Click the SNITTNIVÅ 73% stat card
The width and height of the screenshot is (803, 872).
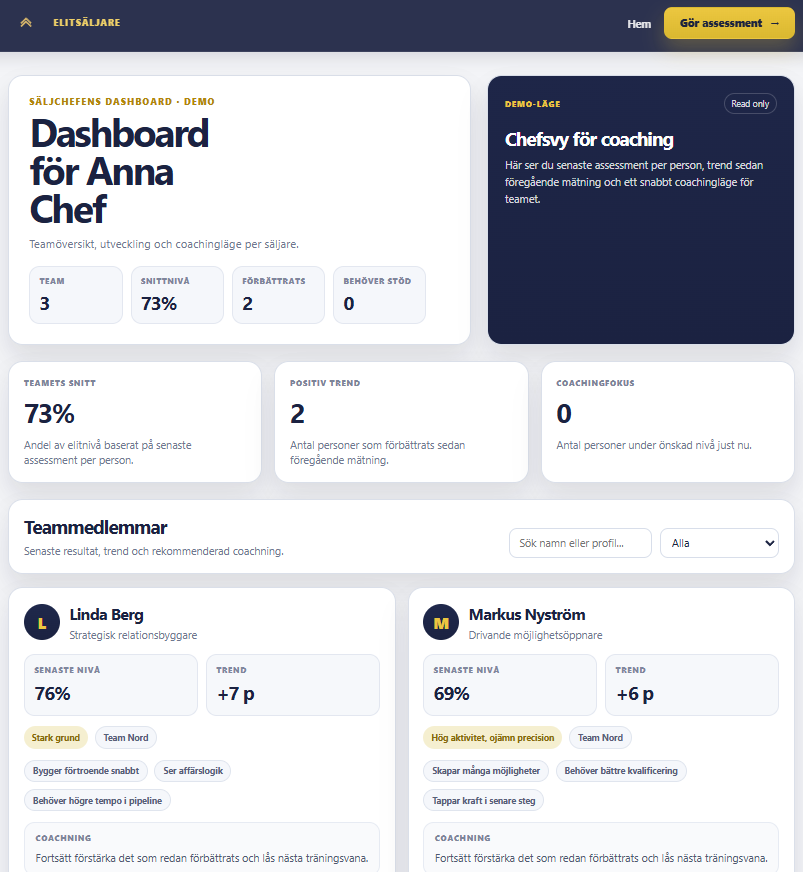pos(177,294)
